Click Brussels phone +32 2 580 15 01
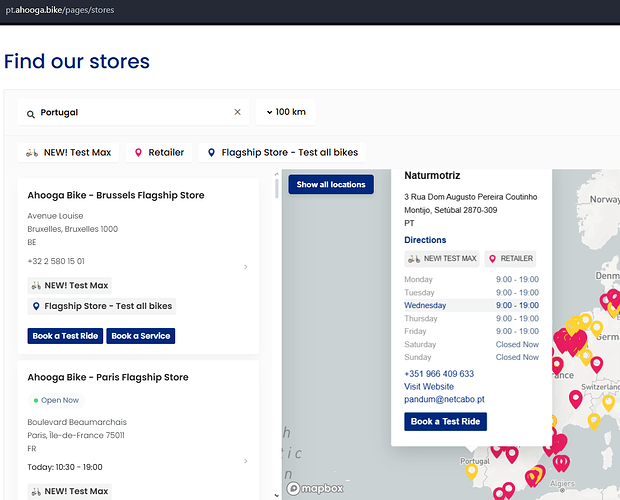Viewport: 620px width, 500px height. (x=56, y=261)
